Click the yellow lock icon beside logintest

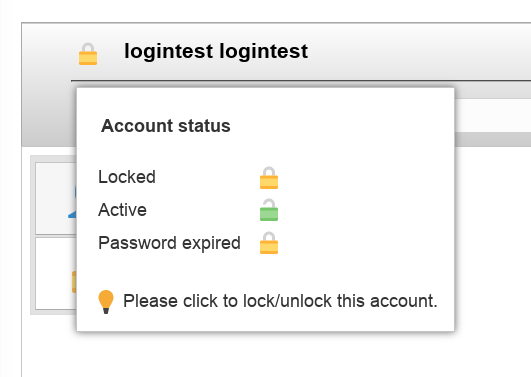point(88,54)
